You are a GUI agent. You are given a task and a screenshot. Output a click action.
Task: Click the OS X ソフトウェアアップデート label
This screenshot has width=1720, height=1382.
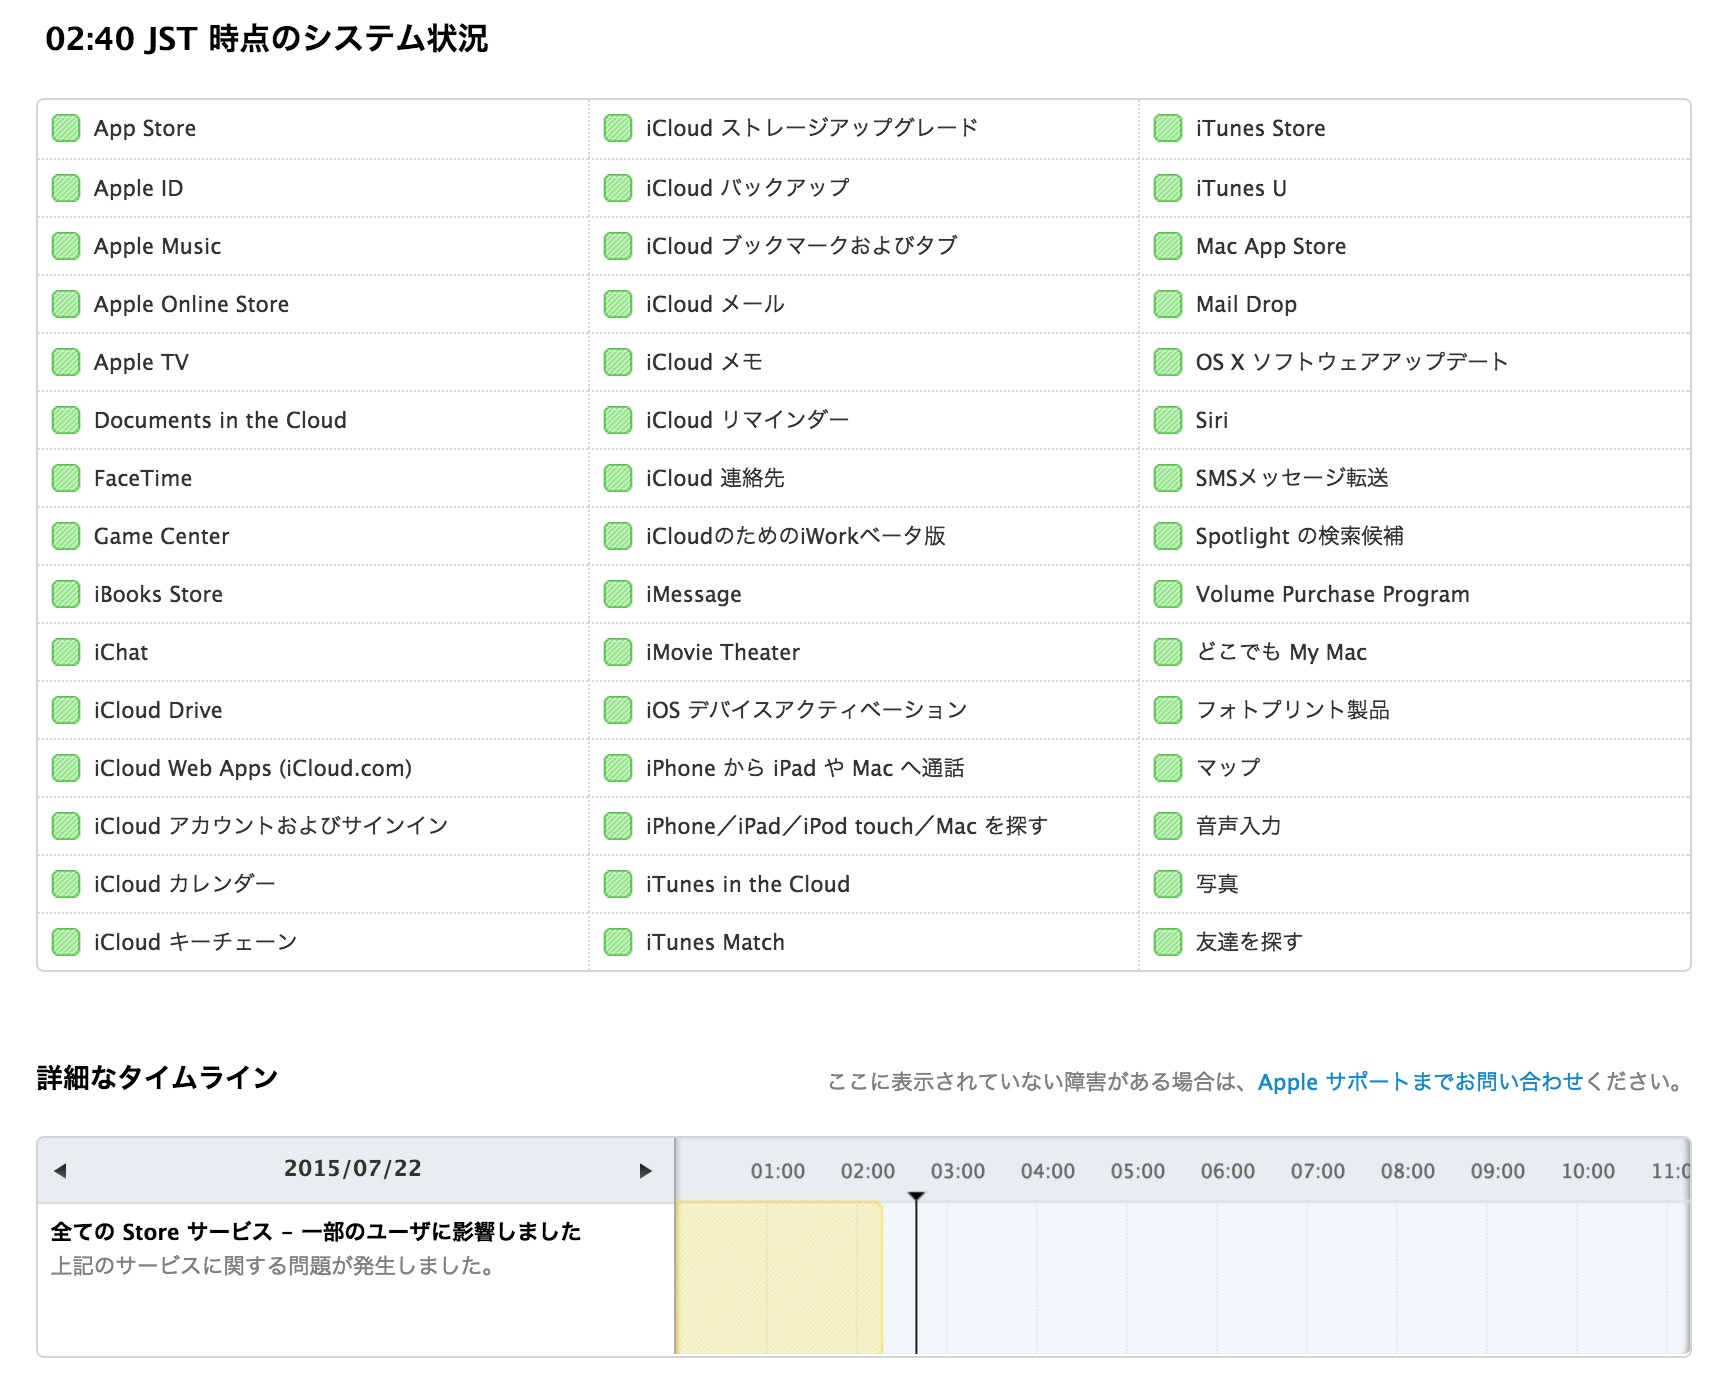point(1352,362)
